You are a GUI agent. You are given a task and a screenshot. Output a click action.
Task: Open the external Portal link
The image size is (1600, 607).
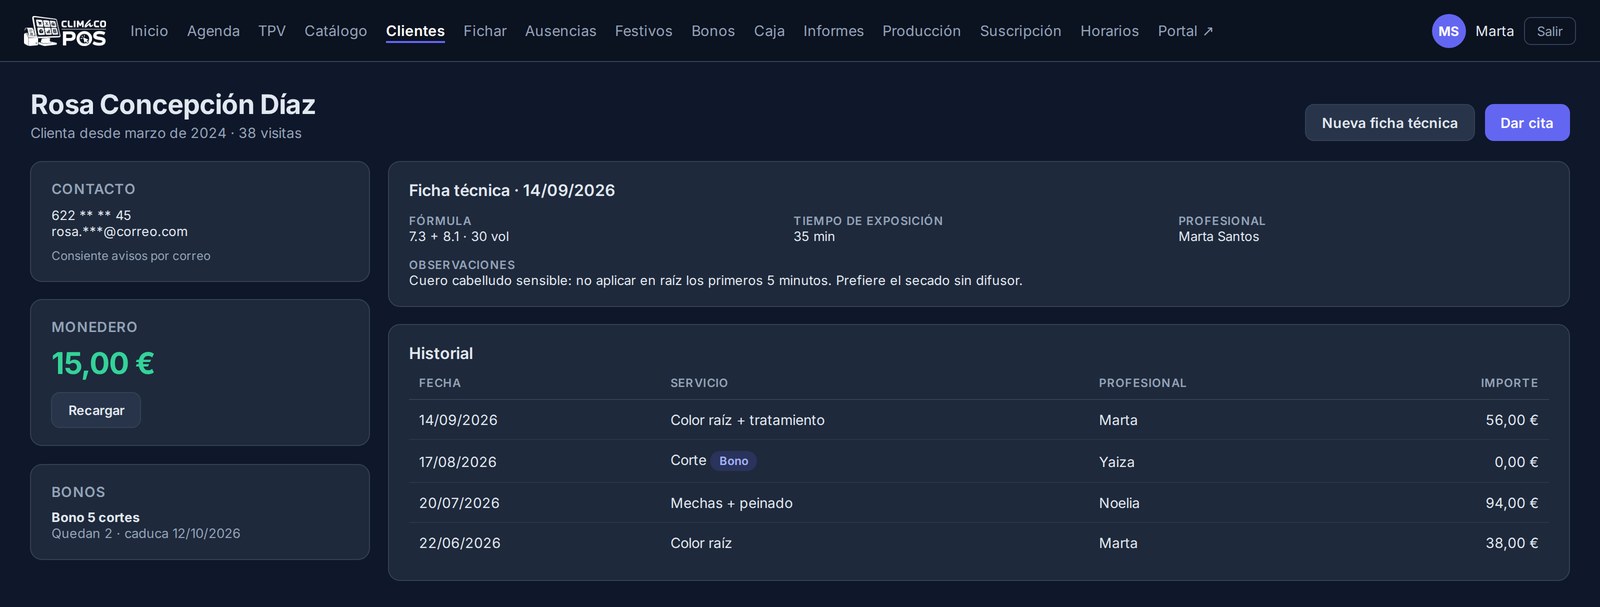click(x=1186, y=31)
